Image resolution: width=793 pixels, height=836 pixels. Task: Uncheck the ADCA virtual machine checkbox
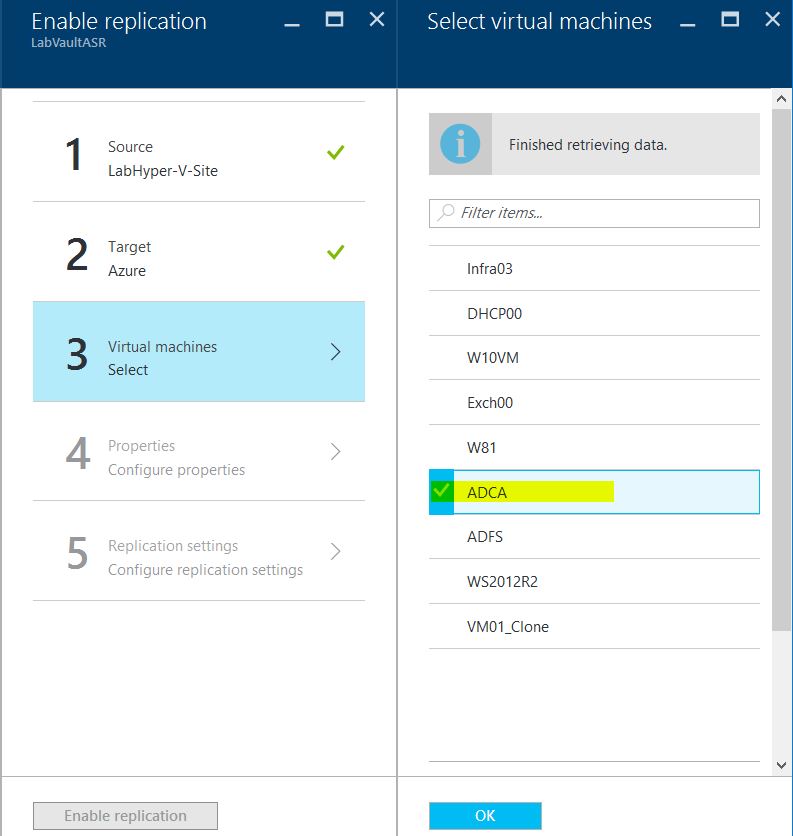(x=441, y=492)
